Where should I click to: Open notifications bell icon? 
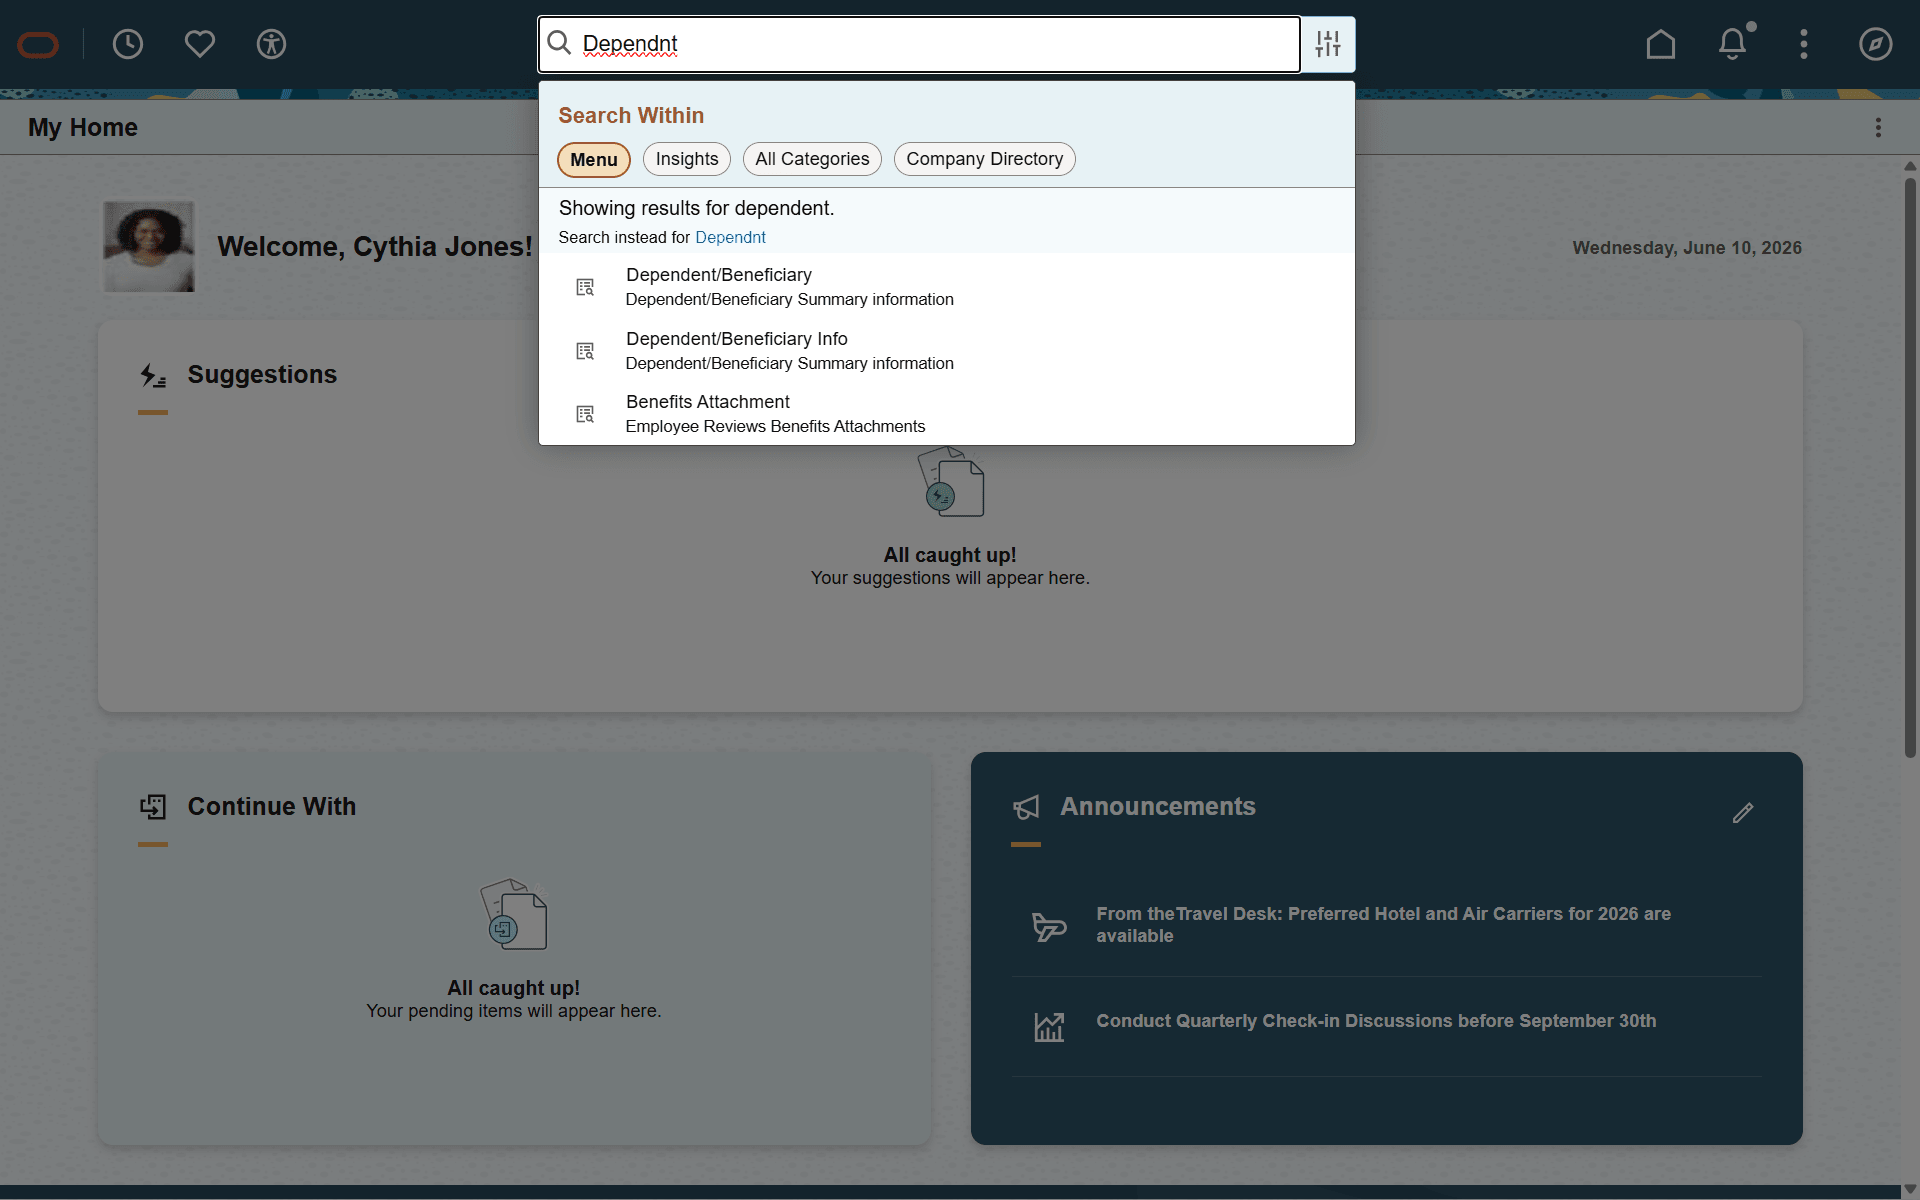point(1733,43)
